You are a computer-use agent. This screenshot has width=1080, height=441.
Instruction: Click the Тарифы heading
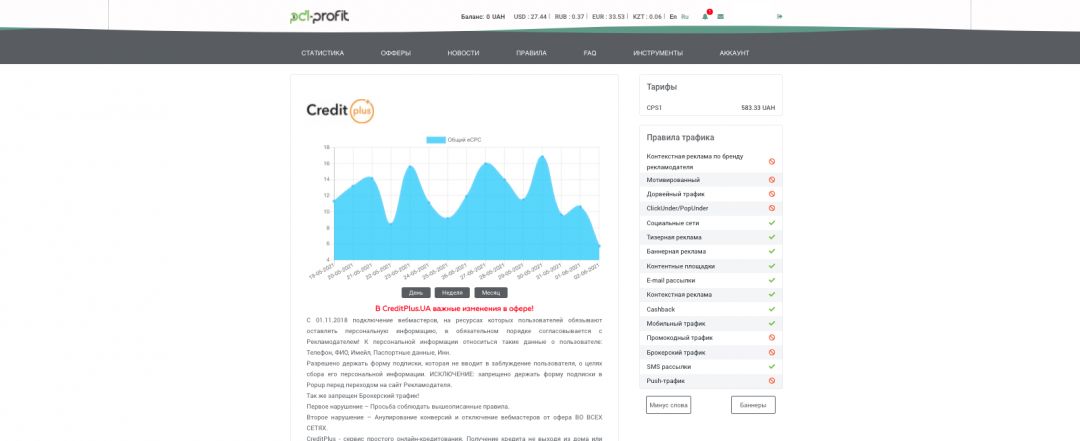(x=662, y=88)
